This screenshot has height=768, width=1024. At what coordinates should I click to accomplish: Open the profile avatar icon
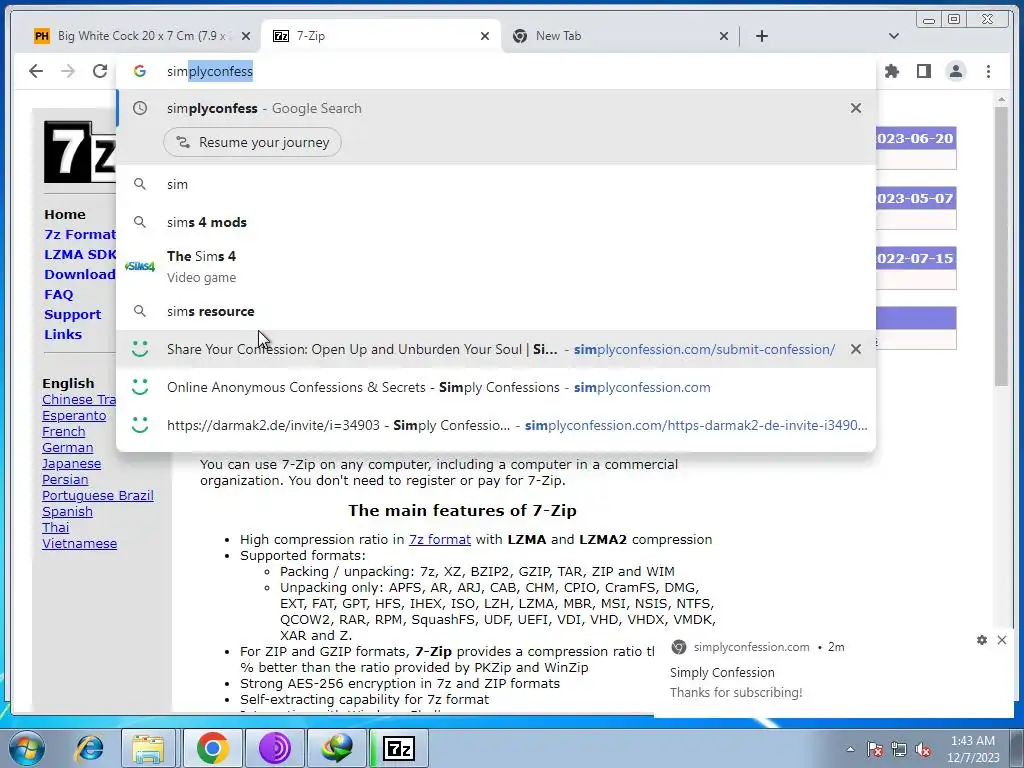956,71
